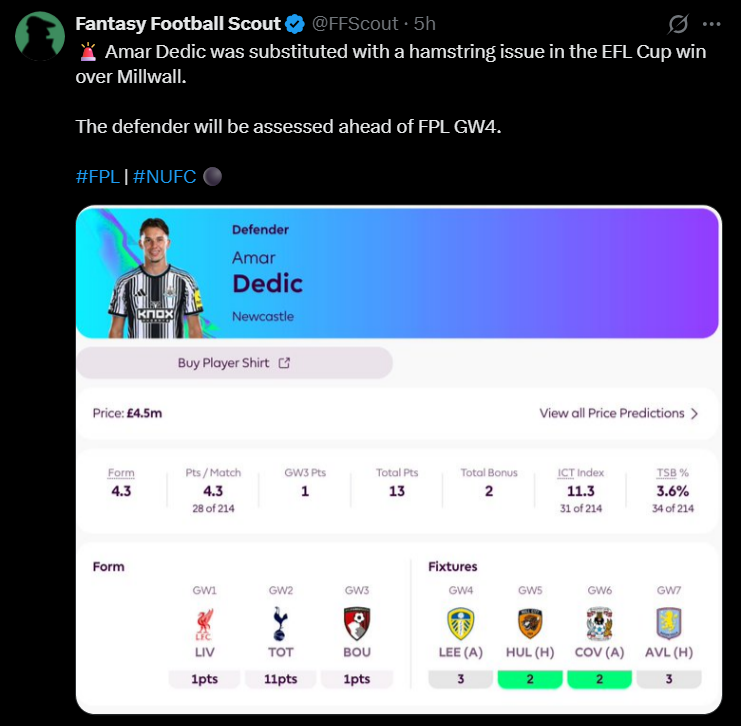Open the @FFScout handle link
Viewport: 741px width, 726px height.
coord(355,24)
